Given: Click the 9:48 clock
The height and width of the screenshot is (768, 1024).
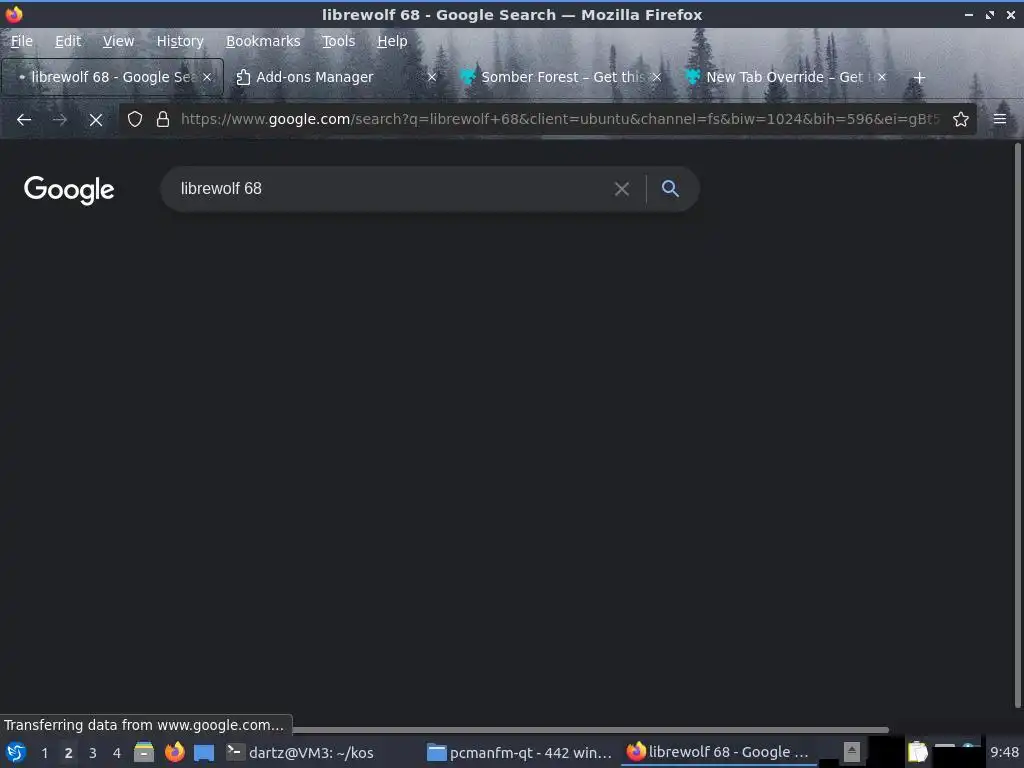Looking at the screenshot, I should pos(1004,753).
